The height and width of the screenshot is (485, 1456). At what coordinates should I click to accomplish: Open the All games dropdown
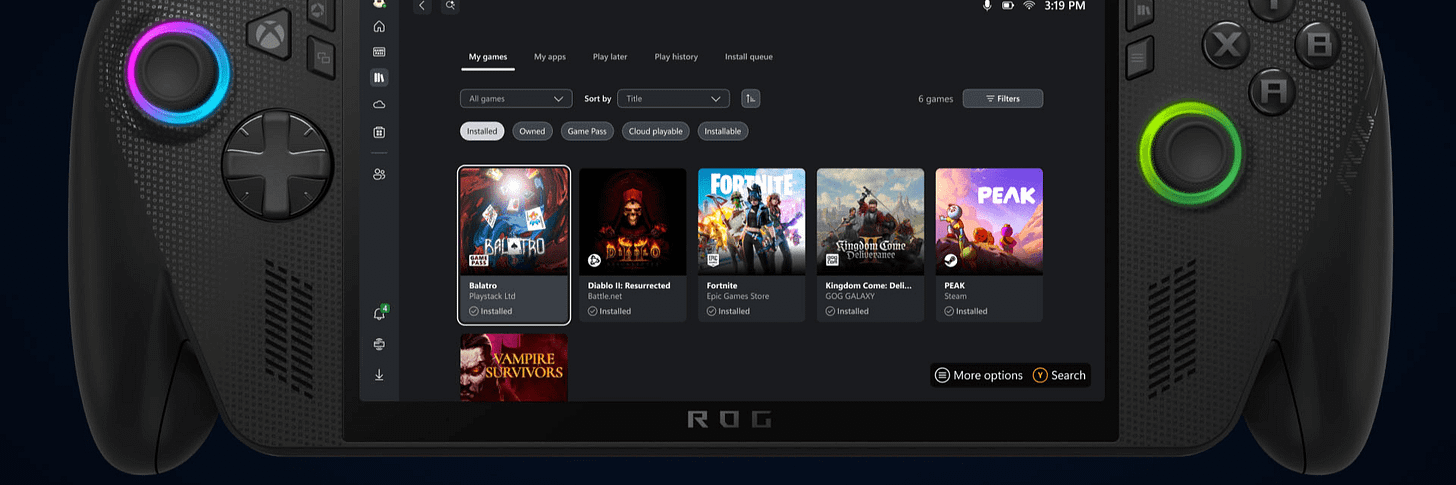coord(516,98)
